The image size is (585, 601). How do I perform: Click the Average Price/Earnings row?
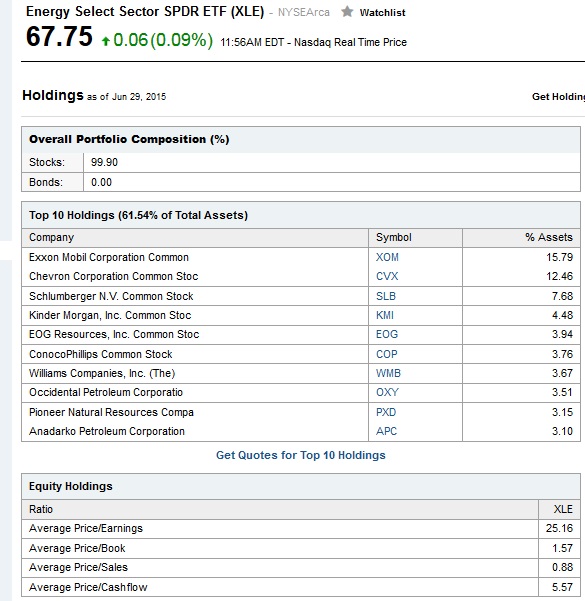click(301, 529)
